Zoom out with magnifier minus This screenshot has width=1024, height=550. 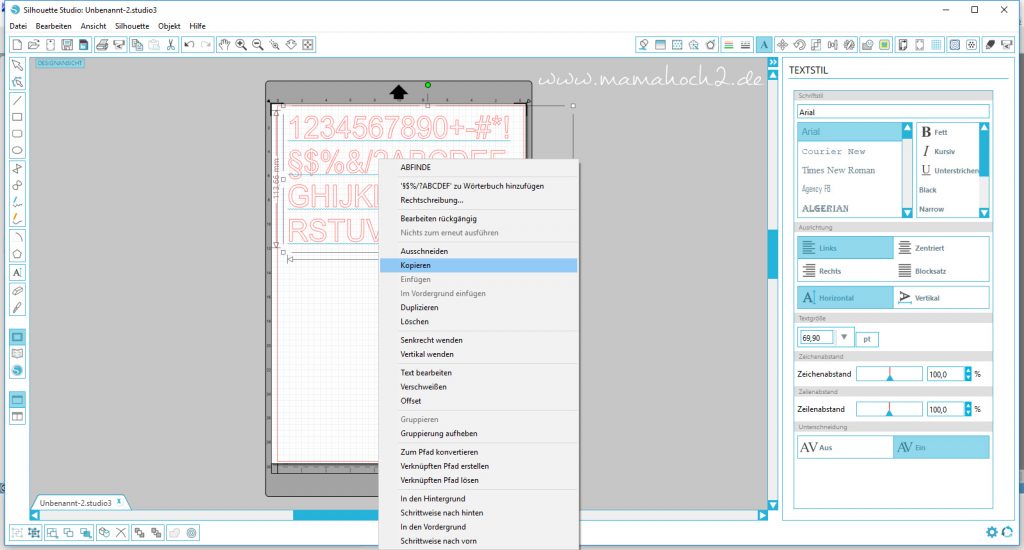point(258,44)
